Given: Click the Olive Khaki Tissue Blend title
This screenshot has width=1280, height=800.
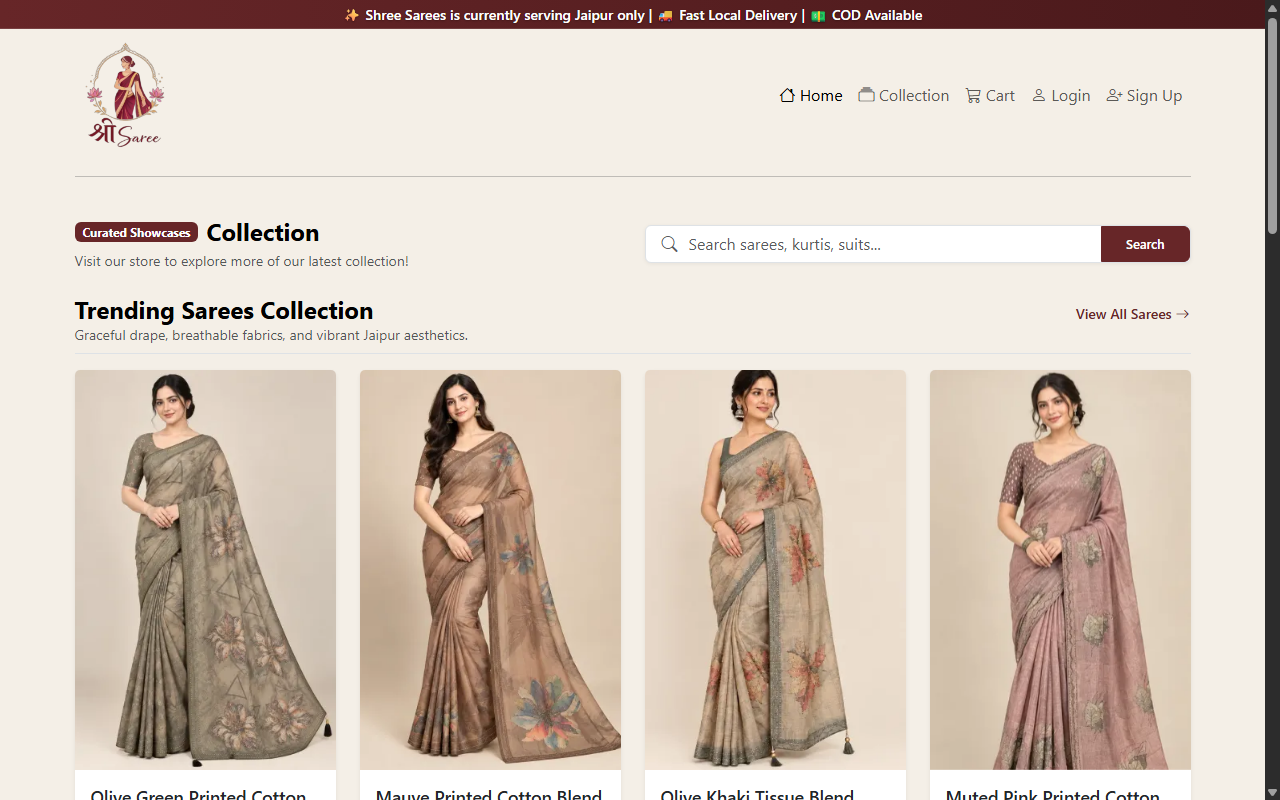Looking at the screenshot, I should tap(757, 795).
